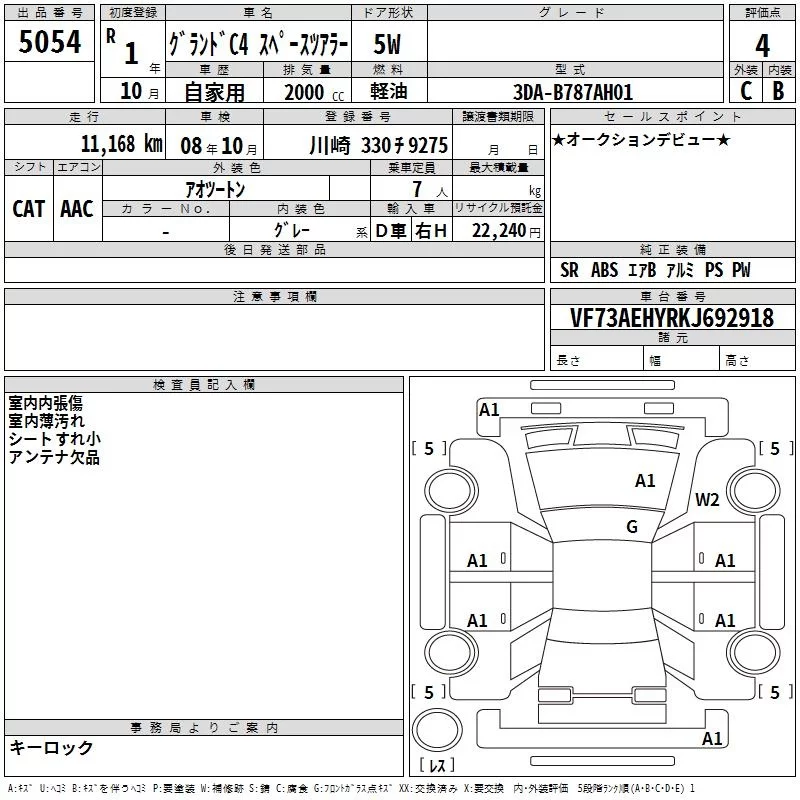800x800 pixels.
Task: Click the fuel type 軽油
Action: [389, 91]
